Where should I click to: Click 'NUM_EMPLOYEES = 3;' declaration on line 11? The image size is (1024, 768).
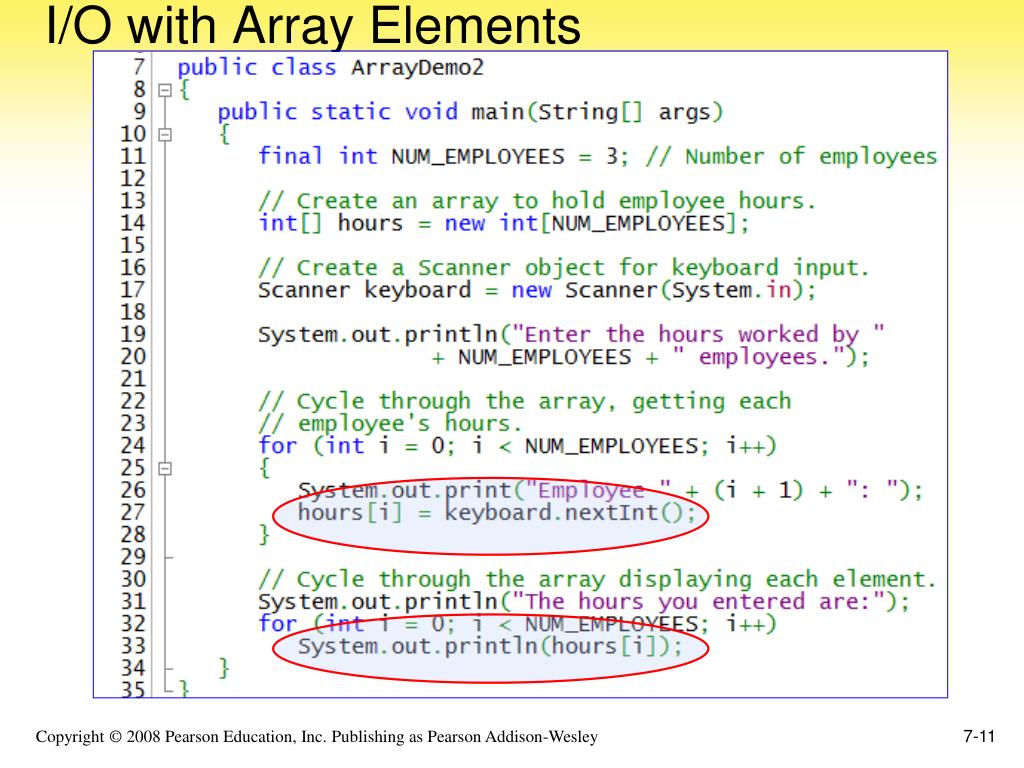coord(509,157)
